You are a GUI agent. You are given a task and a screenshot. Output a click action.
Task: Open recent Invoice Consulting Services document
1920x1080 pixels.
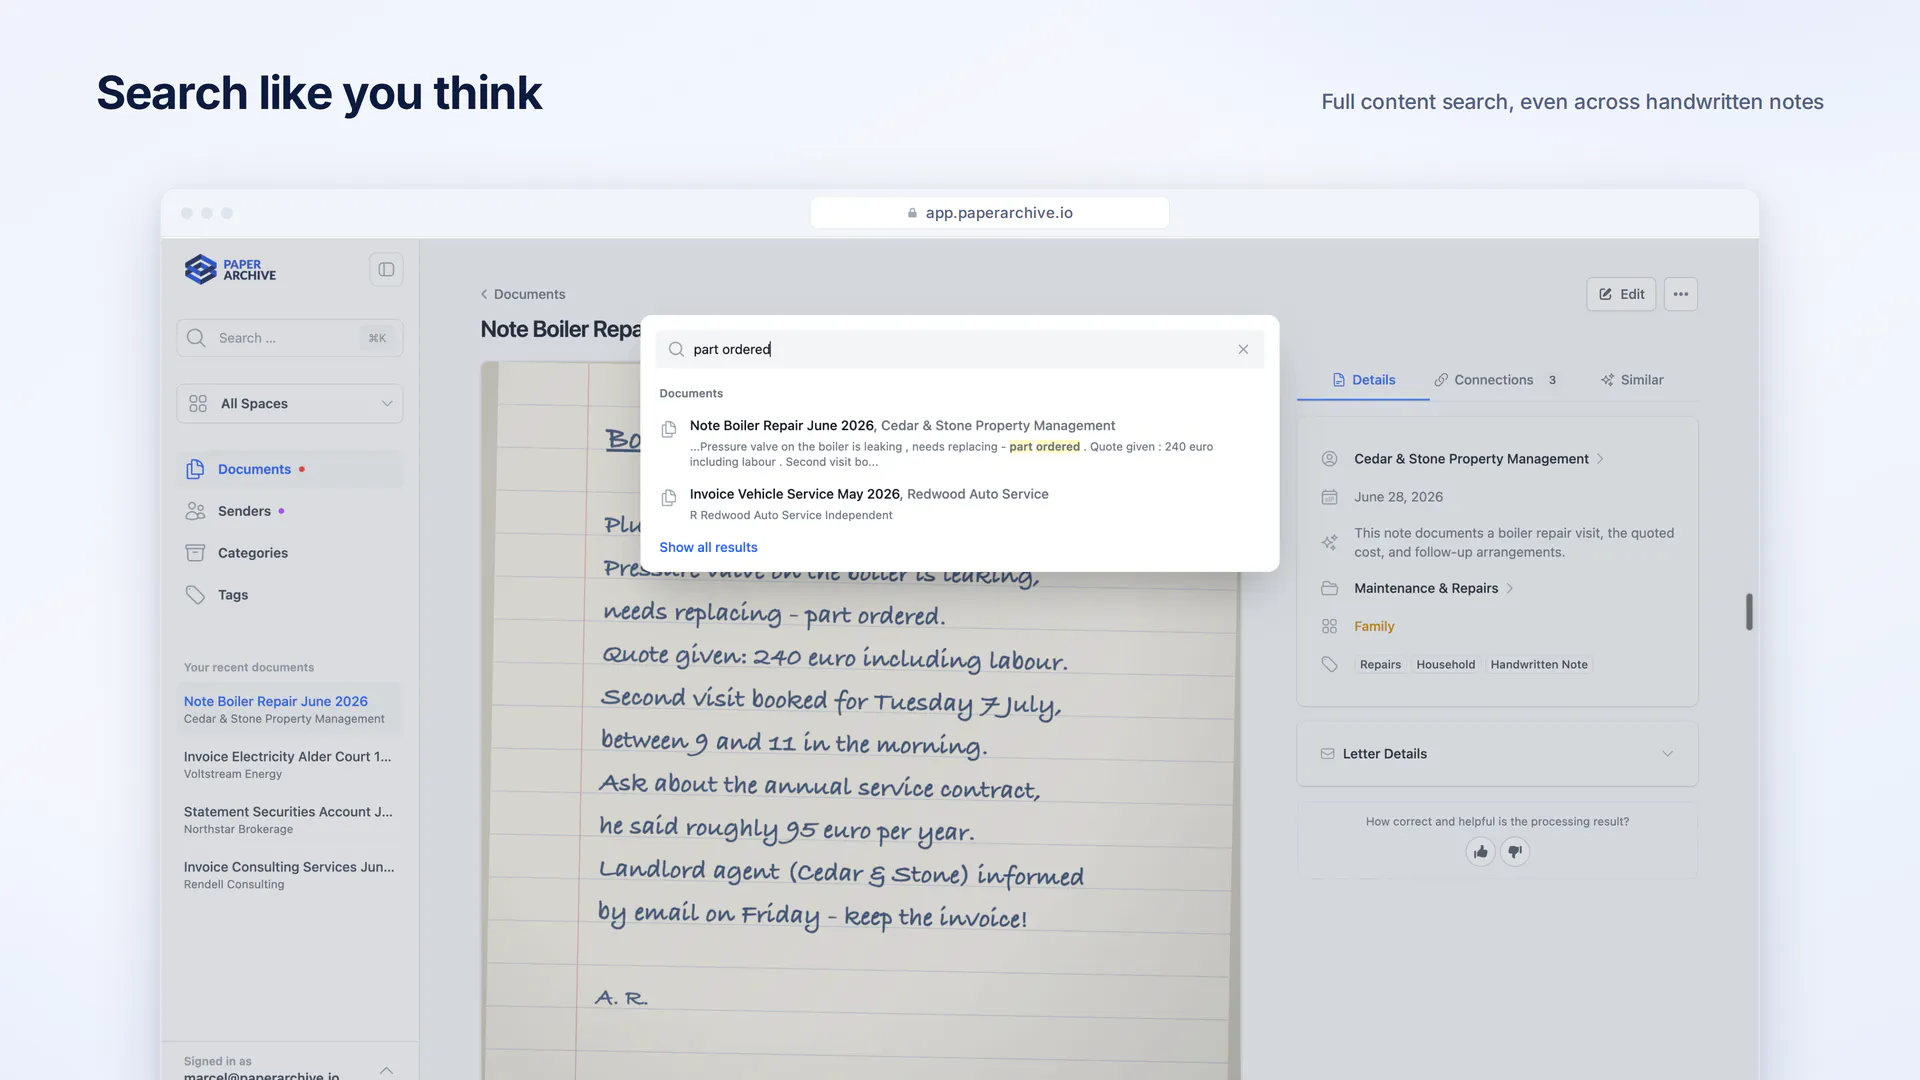[290, 874]
